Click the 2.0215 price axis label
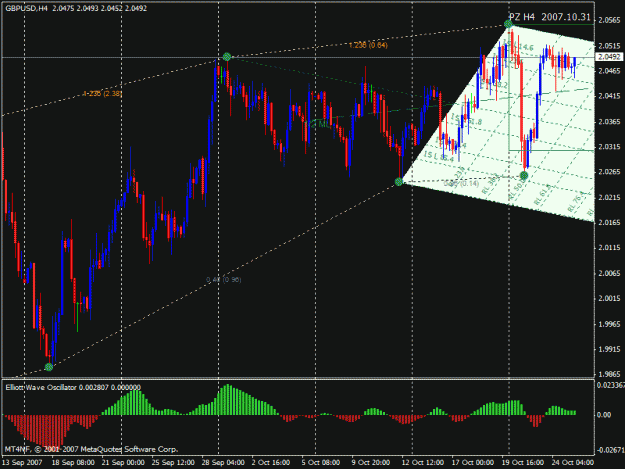 pyautogui.click(x=609, y=197)
